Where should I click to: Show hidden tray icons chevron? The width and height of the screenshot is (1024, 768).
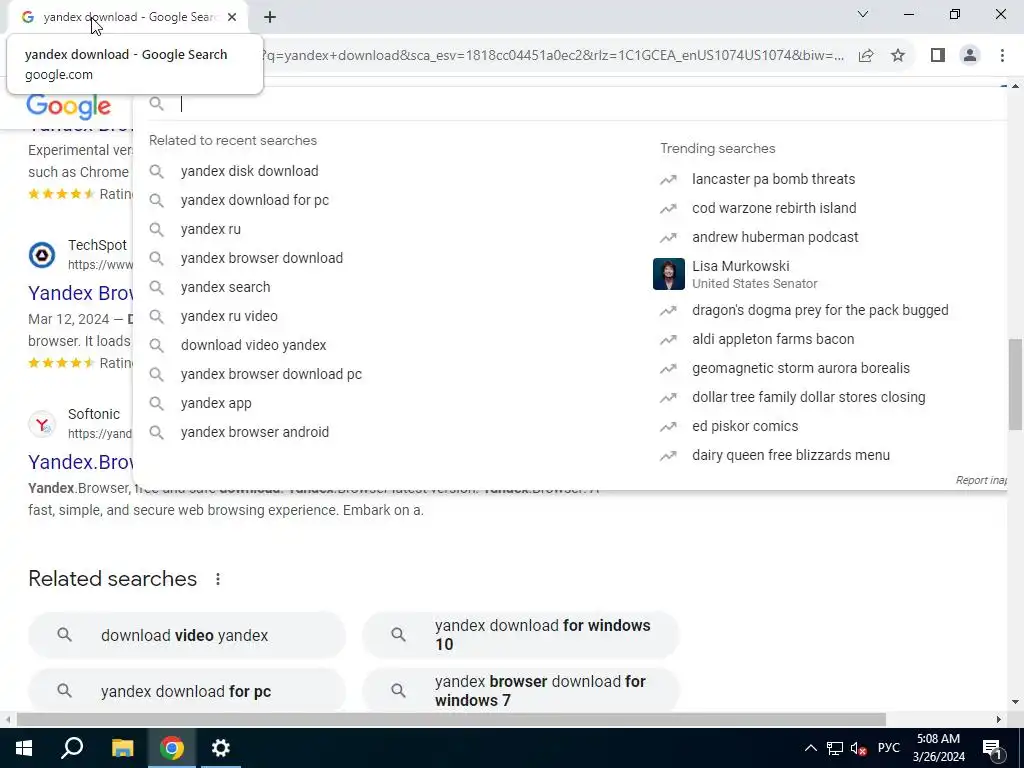click(x=810, y=748)
